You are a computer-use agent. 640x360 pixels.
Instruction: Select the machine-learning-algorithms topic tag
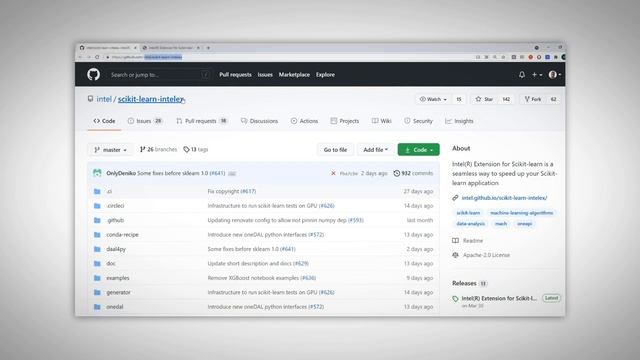[521, 213]
